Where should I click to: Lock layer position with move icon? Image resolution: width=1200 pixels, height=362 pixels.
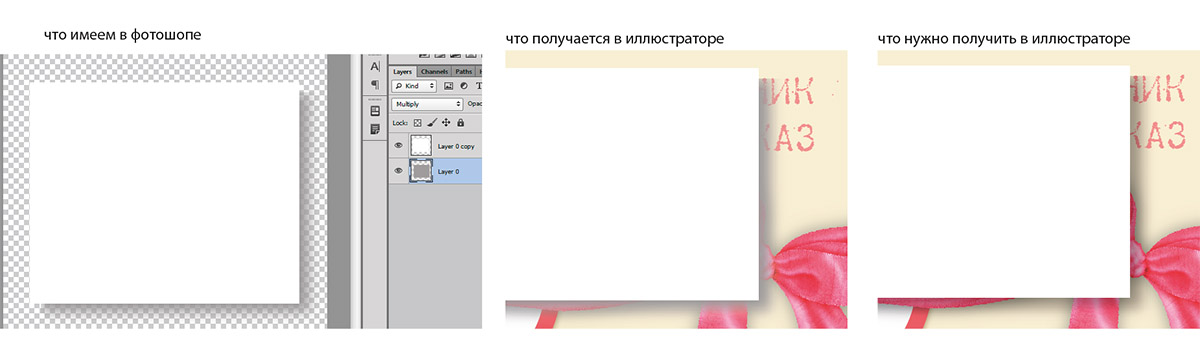pos(445,122)
